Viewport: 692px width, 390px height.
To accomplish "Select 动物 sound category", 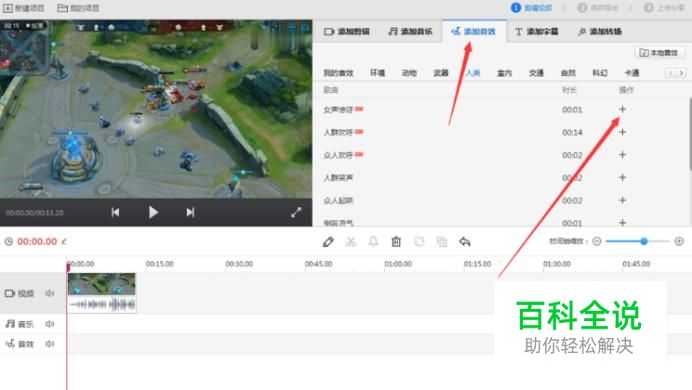I will [x=409, y=73].
